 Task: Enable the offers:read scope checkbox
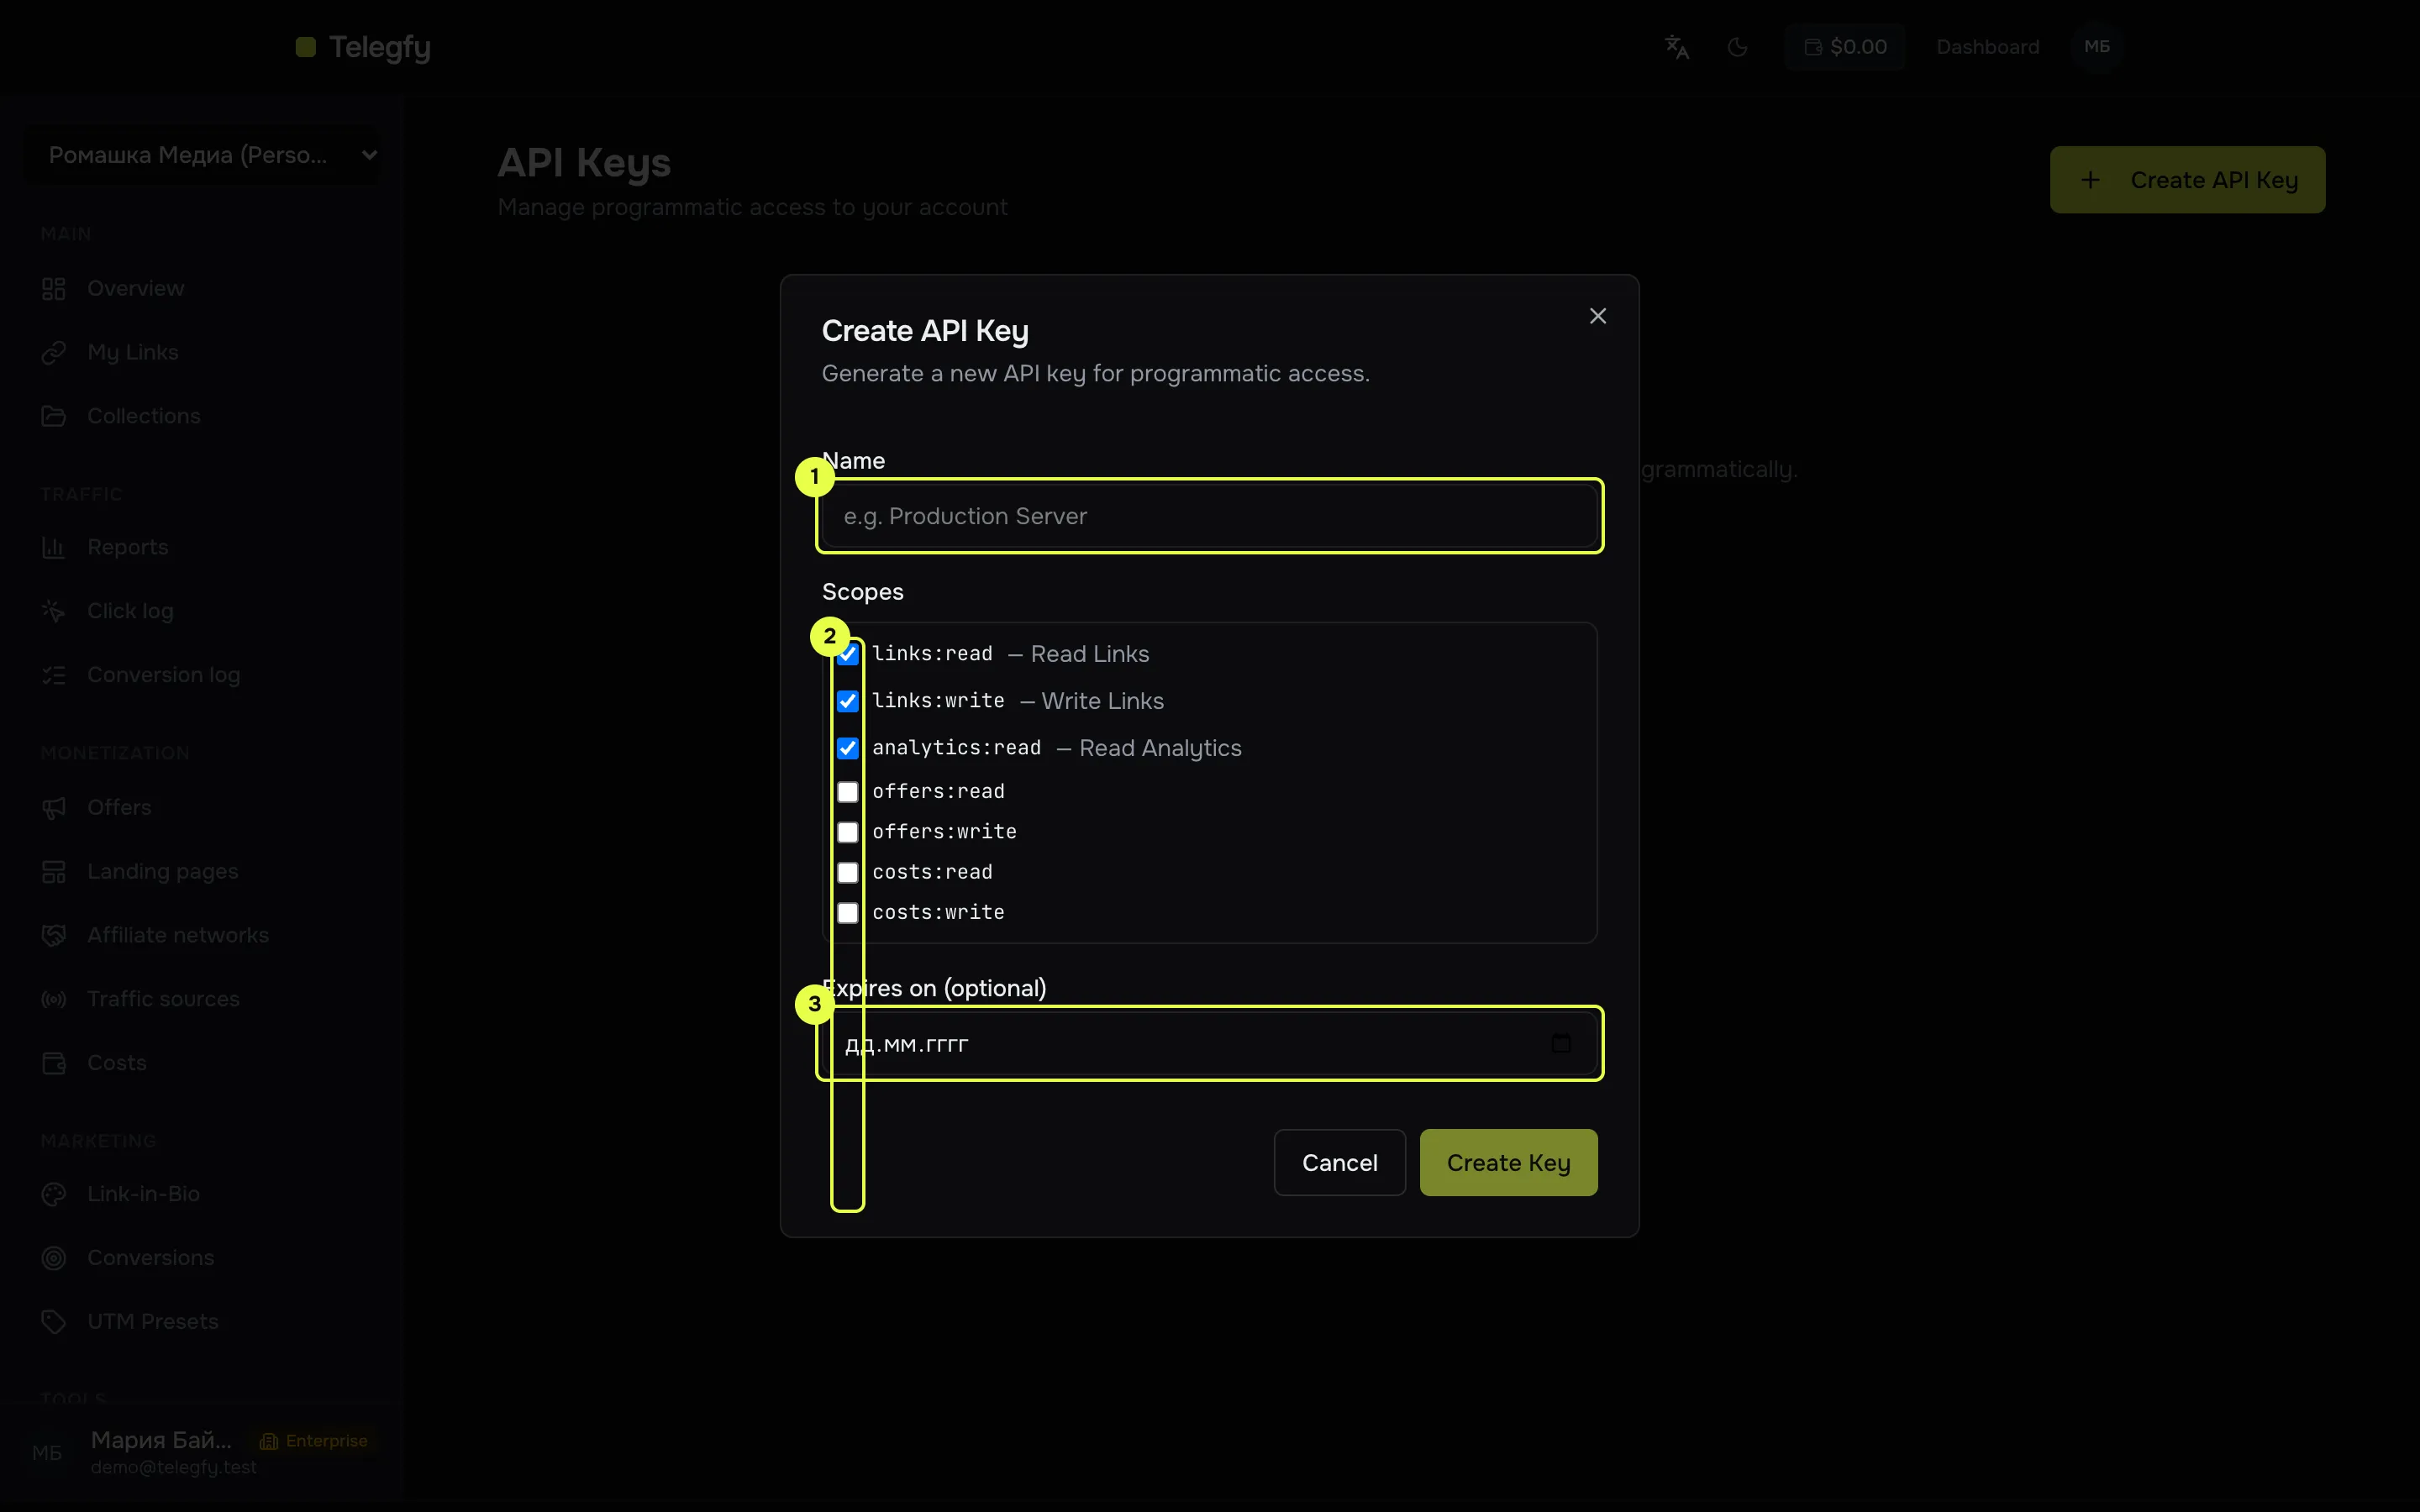(x=848, y=792)
